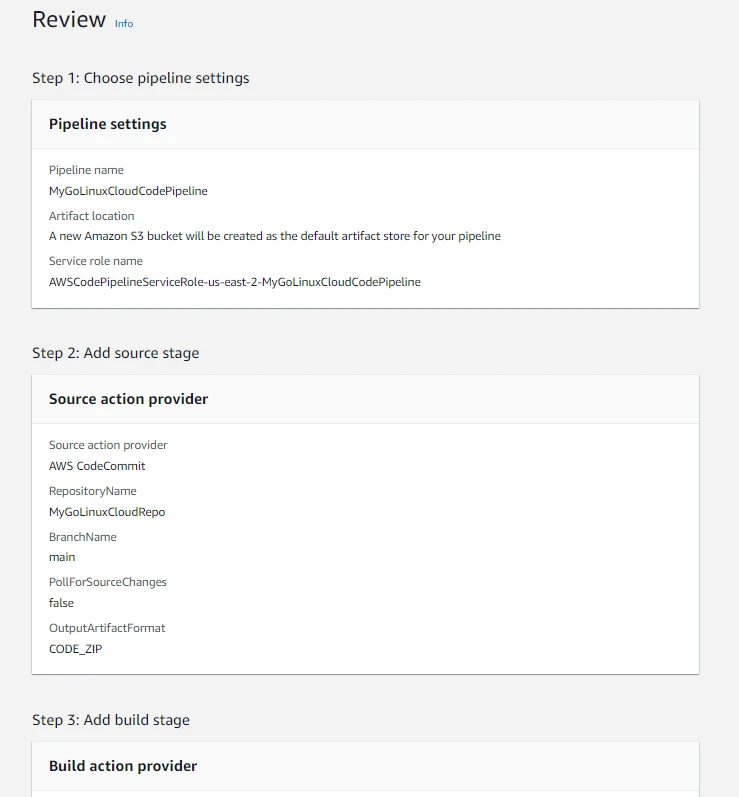This screenshot has width=739, height=797.
Task: Click the PollForSourceChanges label
Action: coord(108,582)
